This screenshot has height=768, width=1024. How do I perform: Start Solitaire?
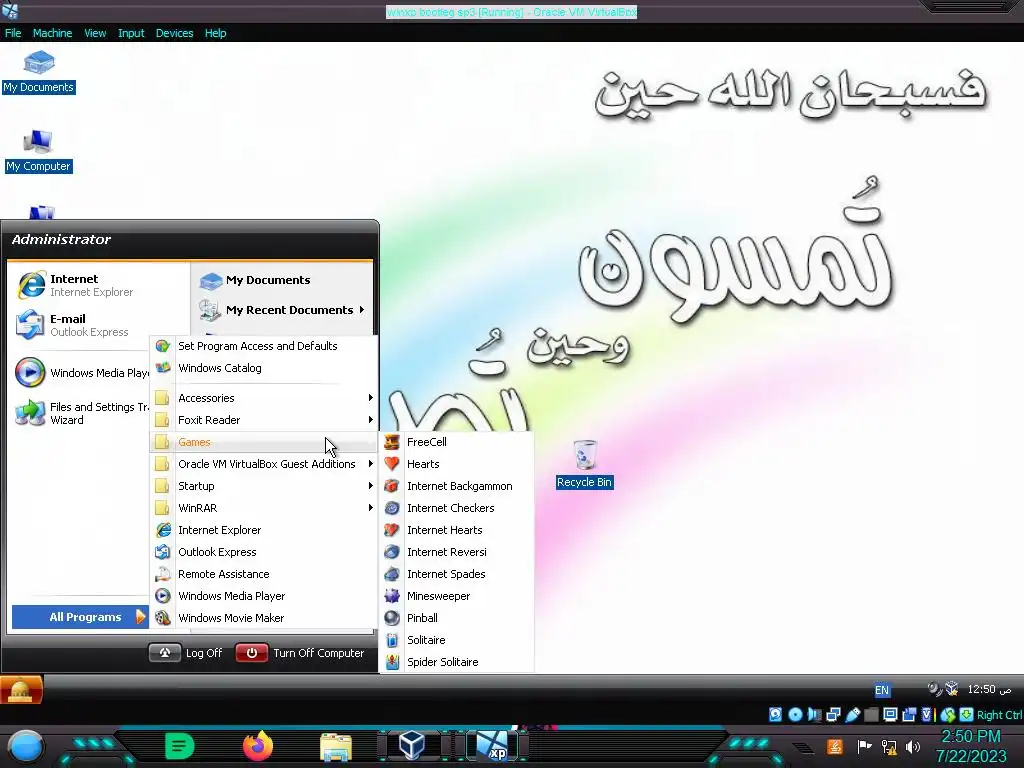(456, 640)
